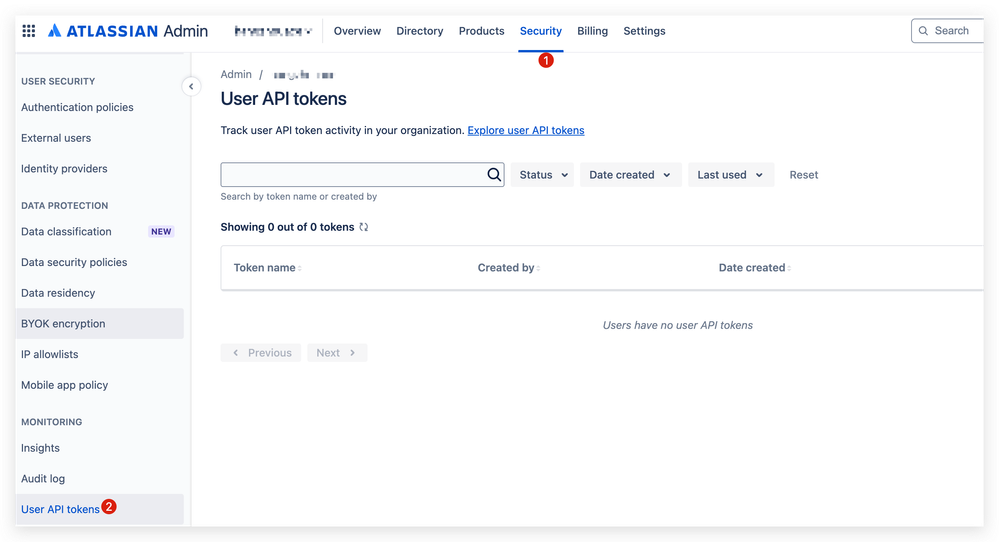Go to the Directory tab

coord(420,31)
